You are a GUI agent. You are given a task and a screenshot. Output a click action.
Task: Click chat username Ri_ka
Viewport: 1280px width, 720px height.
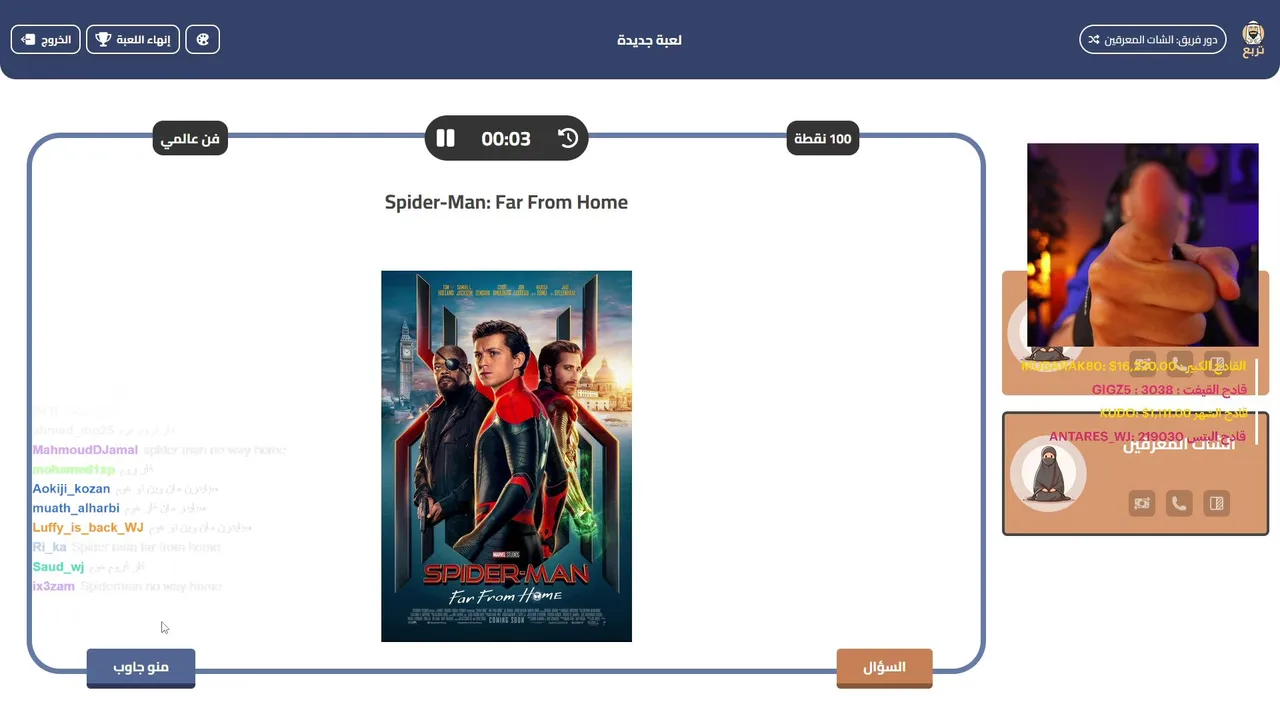click(x=49, y=547)
